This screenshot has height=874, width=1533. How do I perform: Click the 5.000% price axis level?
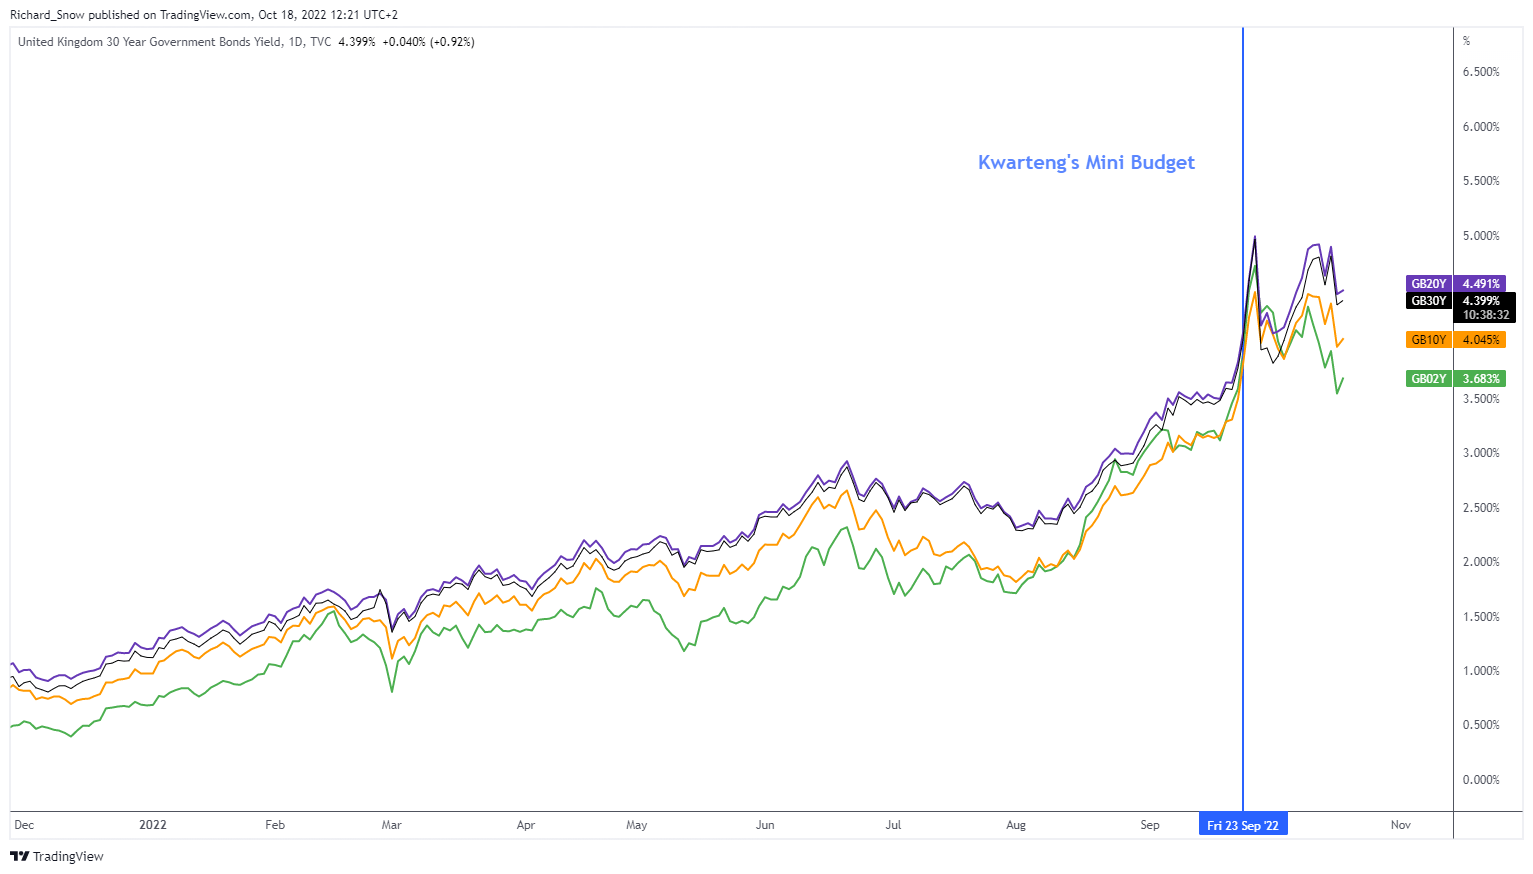[1481, 236]
